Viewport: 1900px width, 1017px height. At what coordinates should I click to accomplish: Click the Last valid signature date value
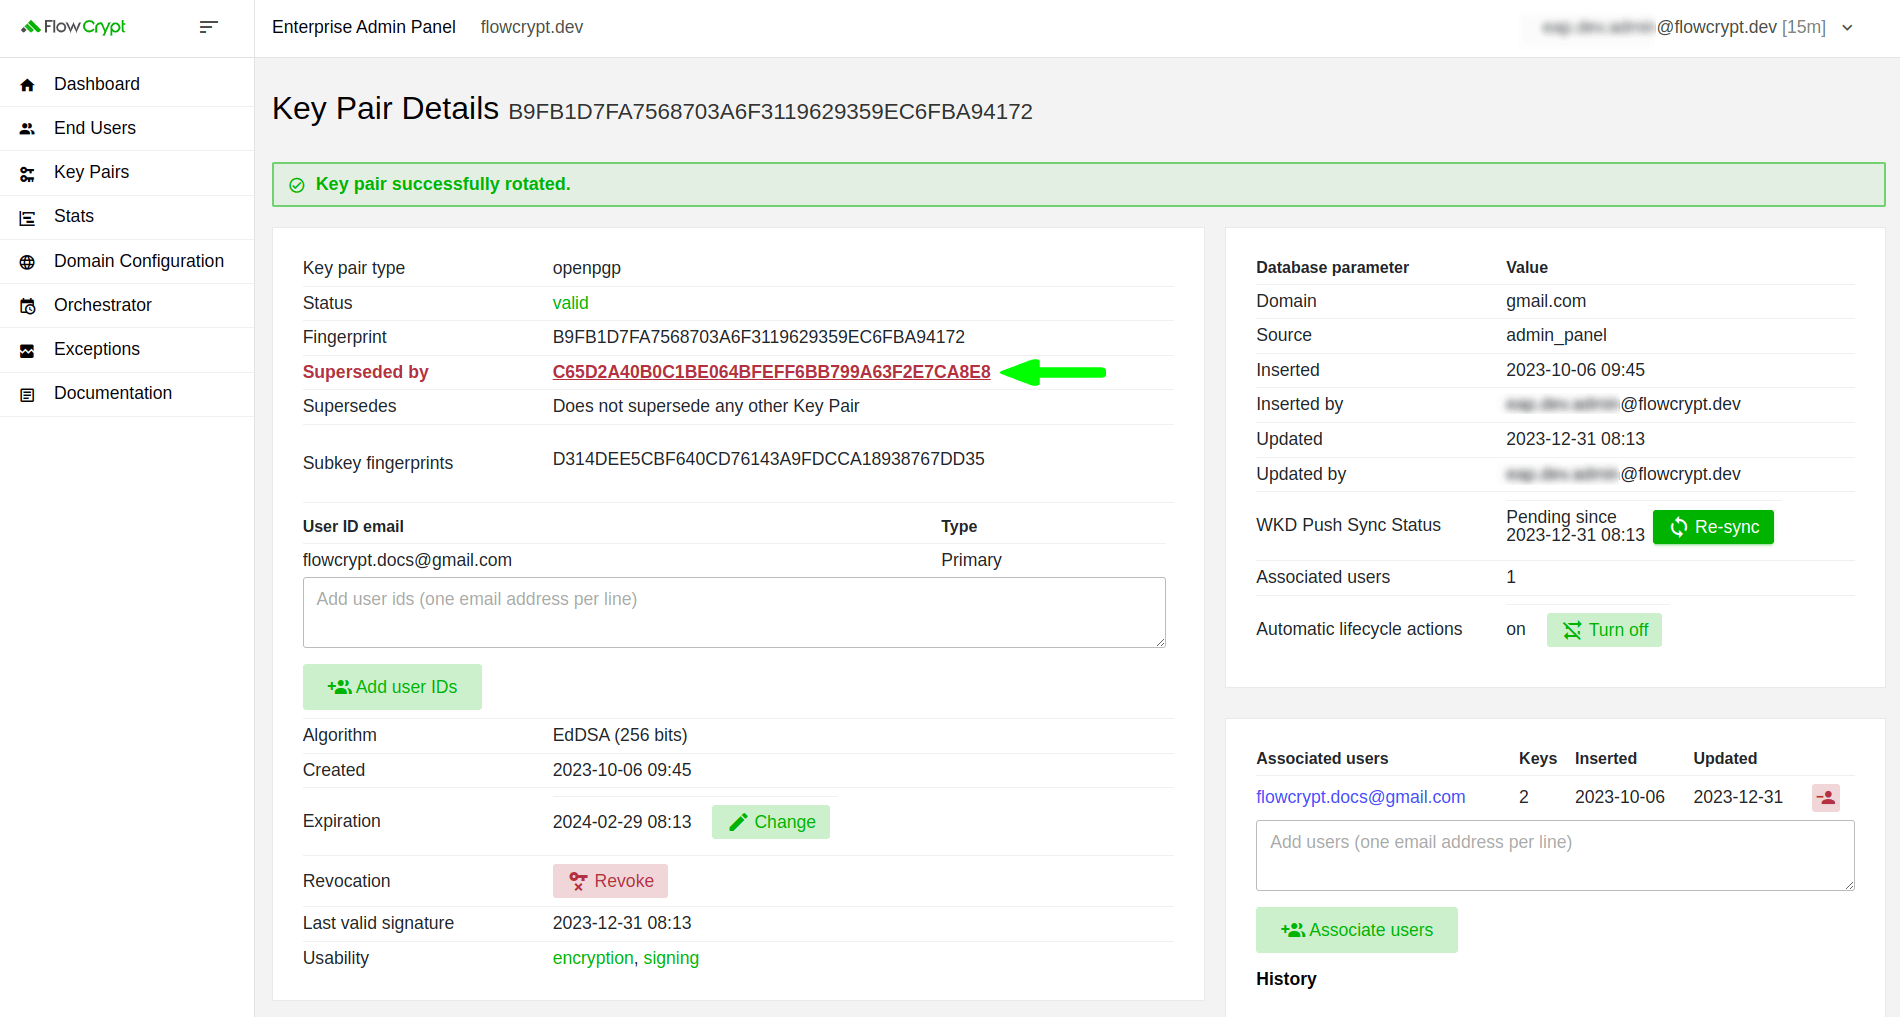pyautogui.click(x=622, y=923)
